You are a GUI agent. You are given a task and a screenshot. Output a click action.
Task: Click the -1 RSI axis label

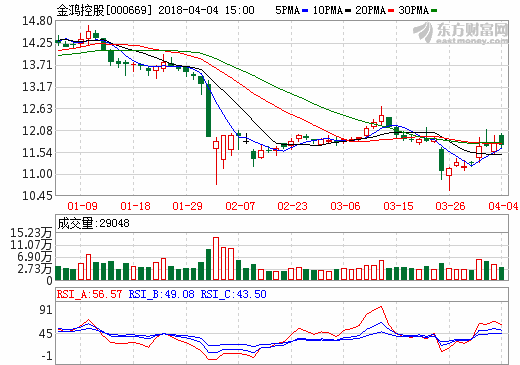click(47, 356)
